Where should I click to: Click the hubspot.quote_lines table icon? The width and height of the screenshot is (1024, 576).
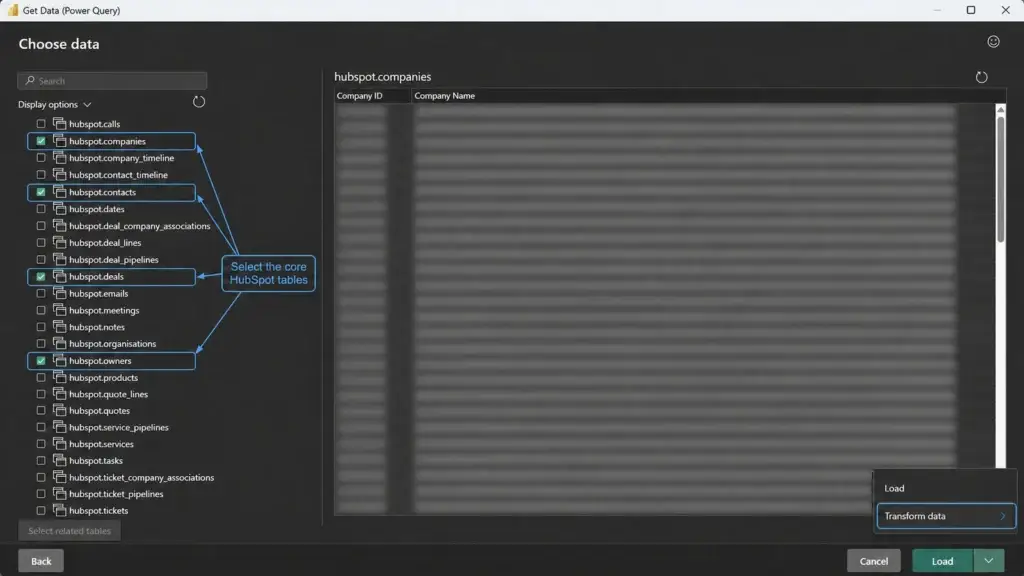(x=59, y=394)
